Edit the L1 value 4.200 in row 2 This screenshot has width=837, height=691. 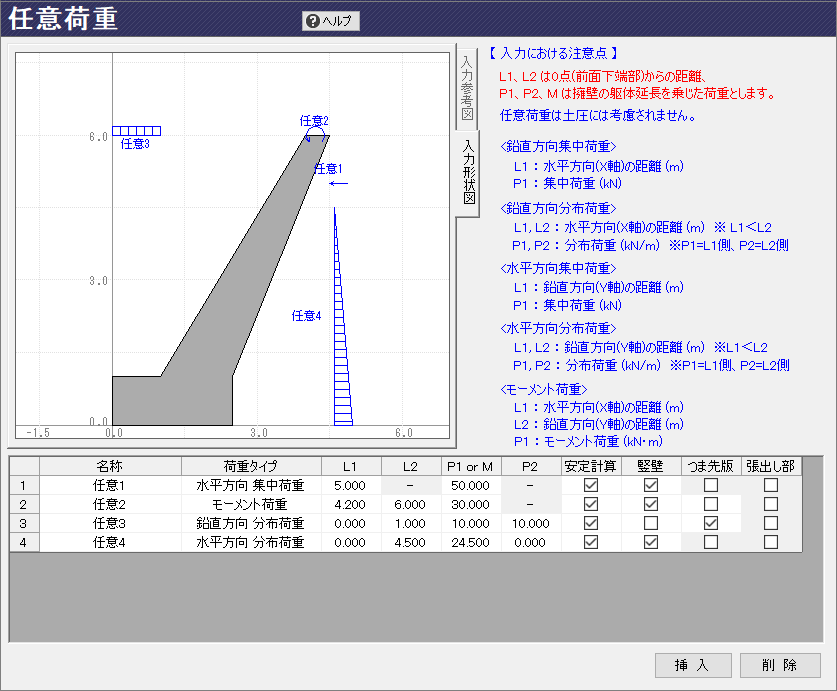(x=351, y=504)
